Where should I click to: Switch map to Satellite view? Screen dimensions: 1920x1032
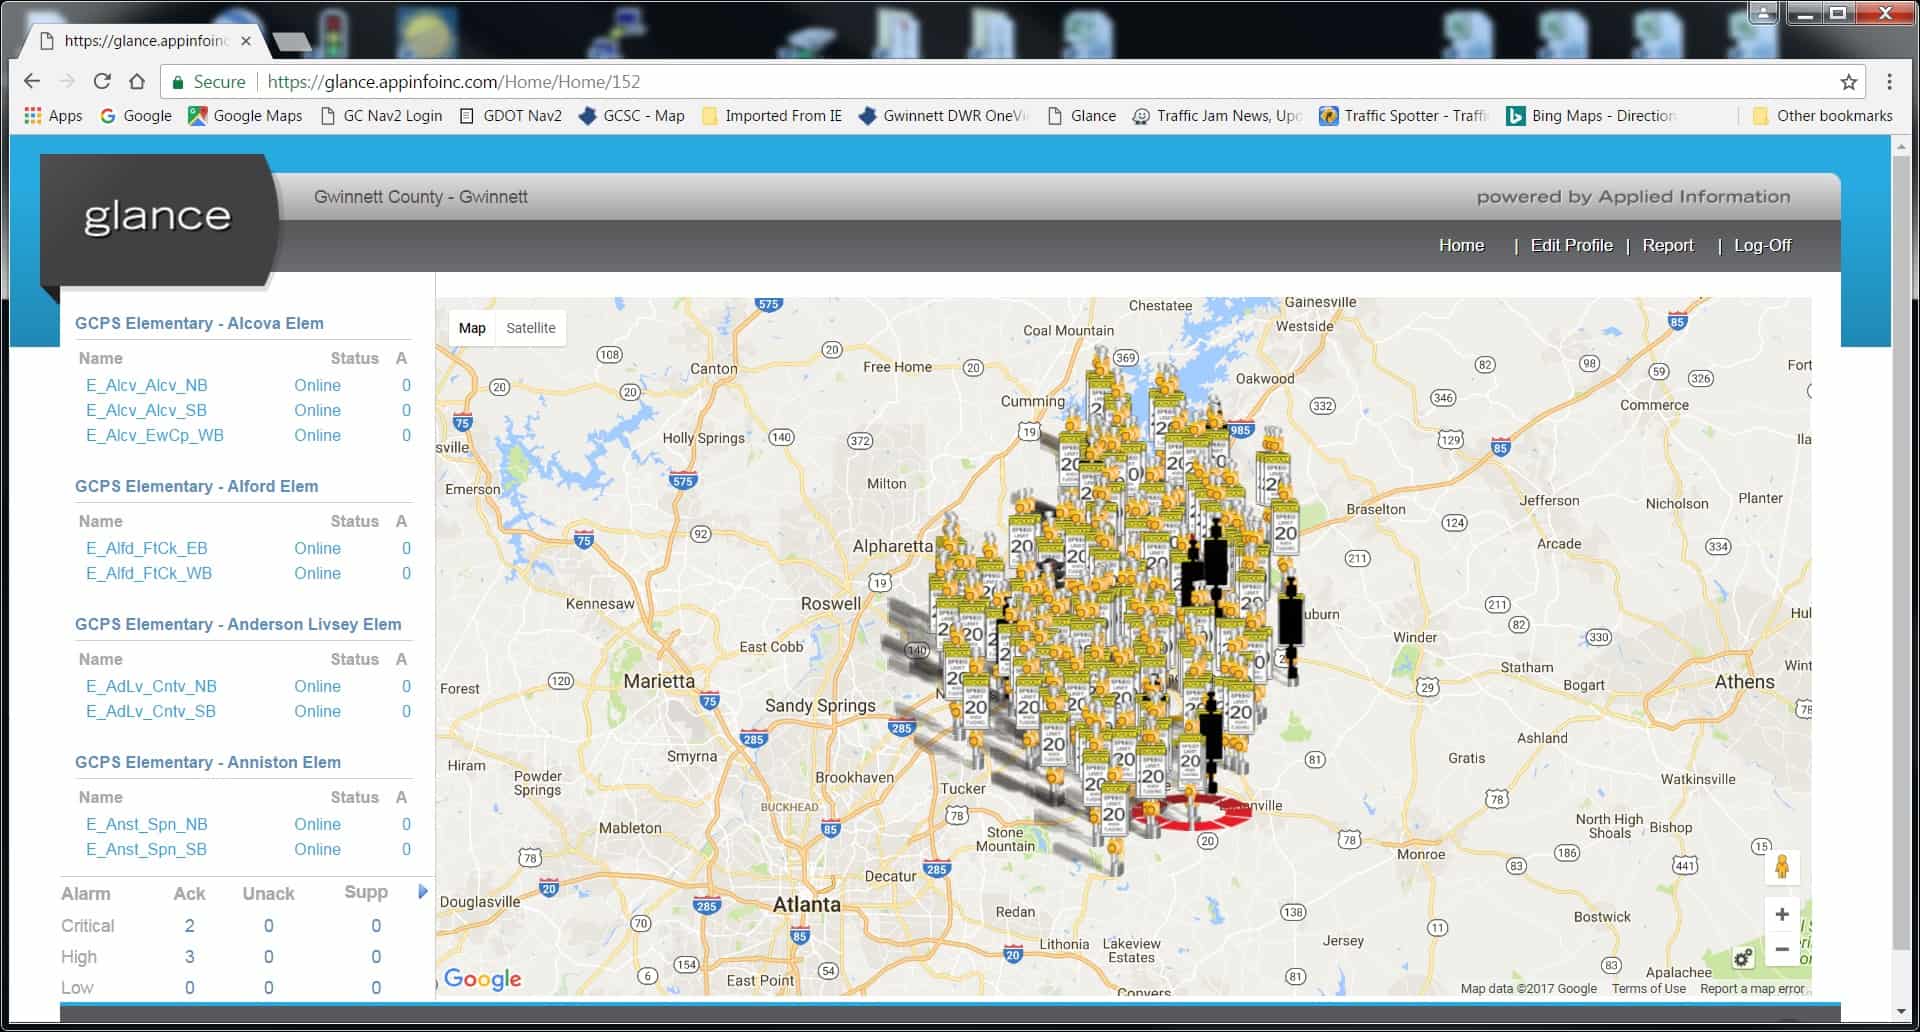coord(530,328)
